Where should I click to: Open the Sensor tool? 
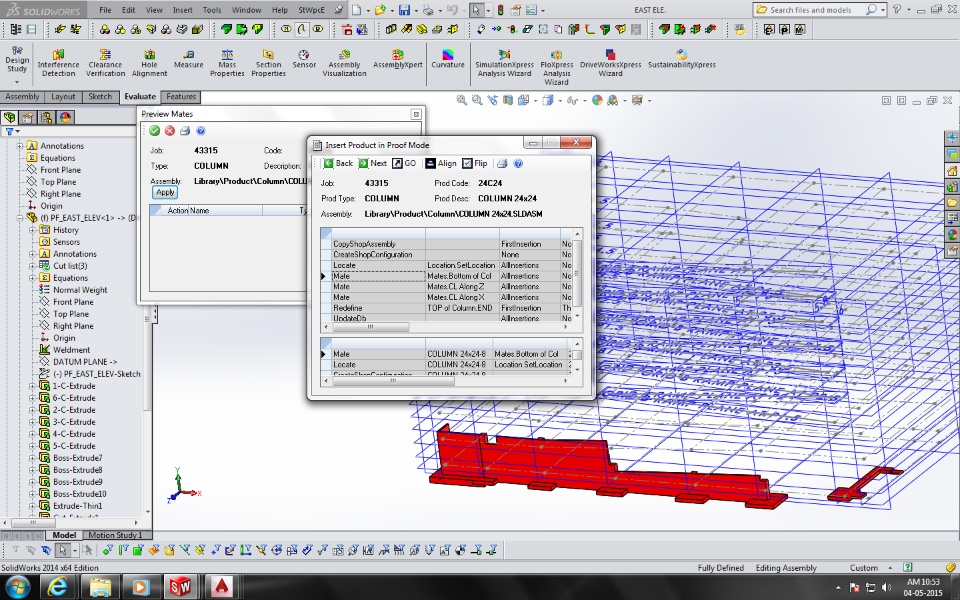(304, 59)
